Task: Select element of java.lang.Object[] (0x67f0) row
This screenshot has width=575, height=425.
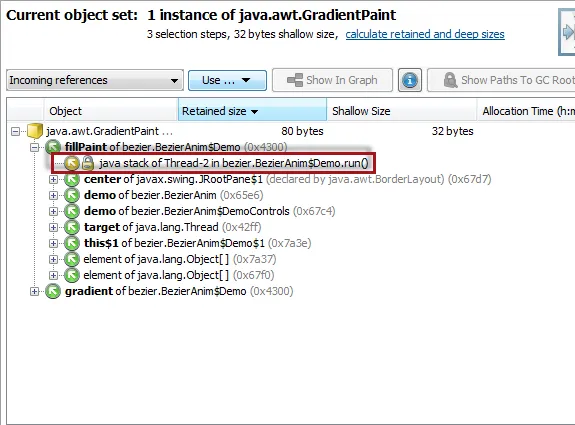Action: (x=179, y=275)
